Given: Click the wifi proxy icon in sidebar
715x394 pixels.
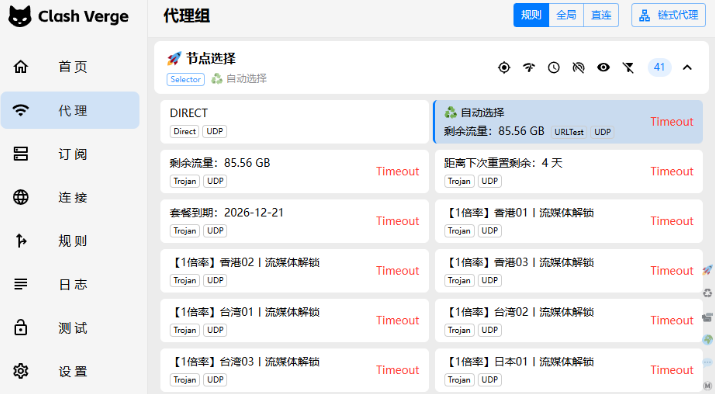Looking at the screenshot, I should coord(21,110).
